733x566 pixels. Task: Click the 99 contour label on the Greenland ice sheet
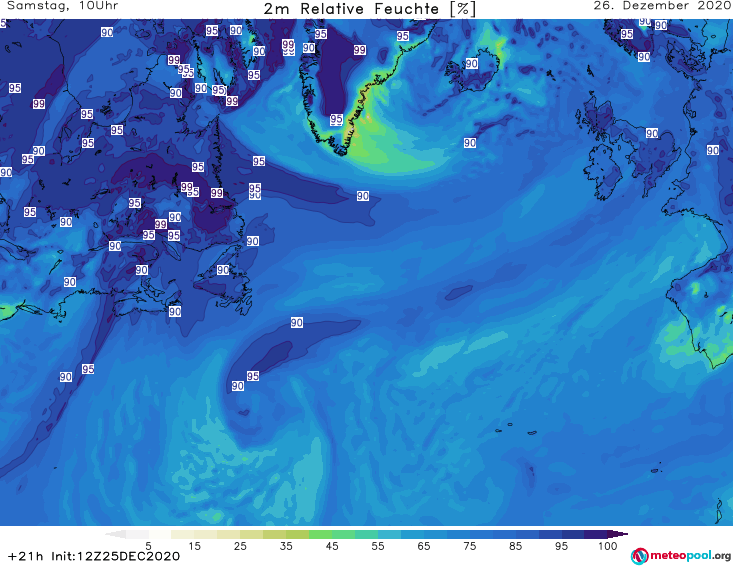tap(359, 50)
